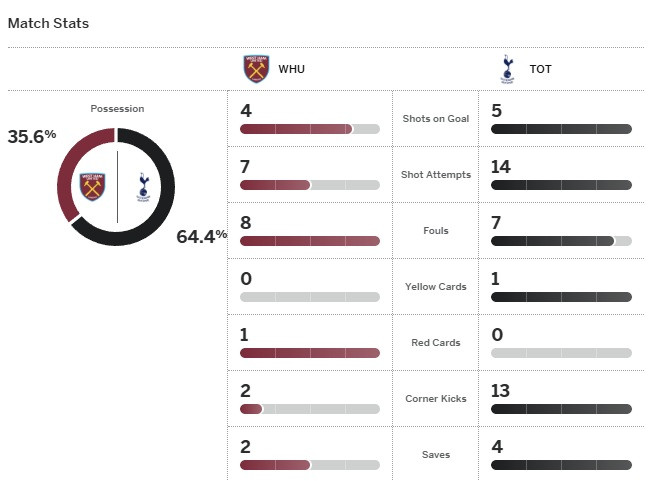Click West Ham crest inside possession donut
Screen dimensions: 652x481
[x=92, y=187]
